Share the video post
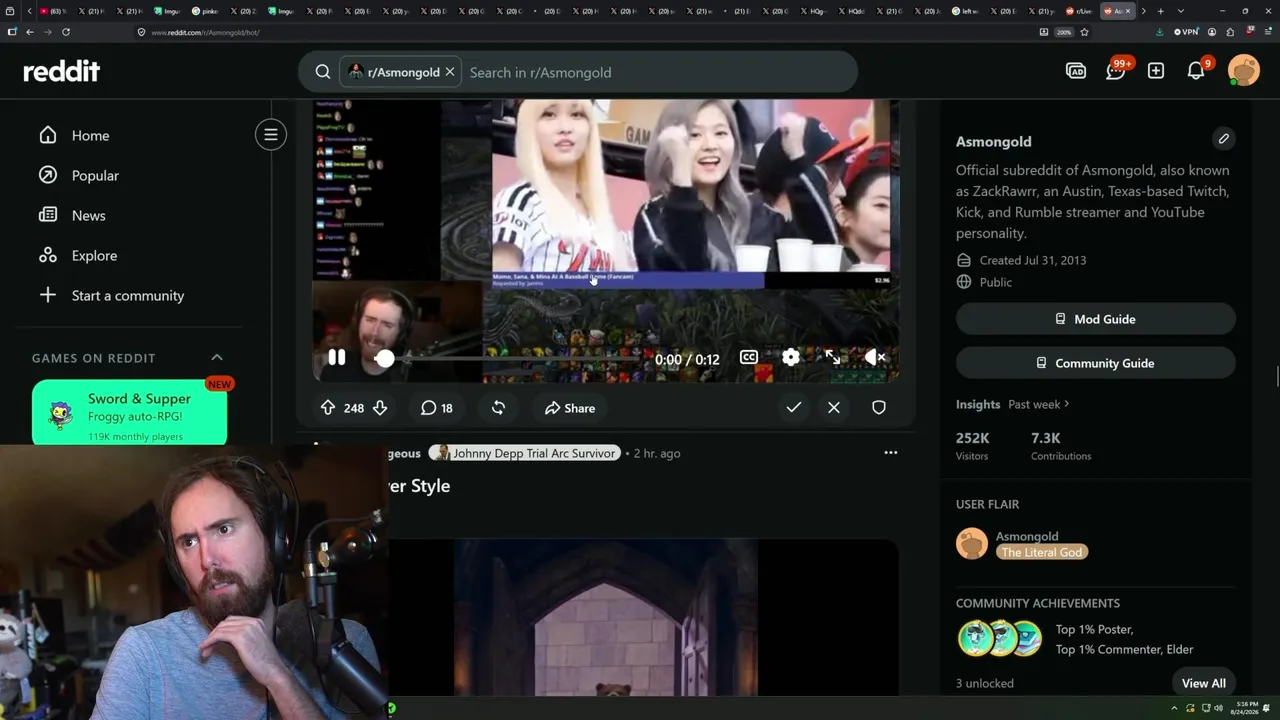Screen dimensions: 1280x720 570,408
